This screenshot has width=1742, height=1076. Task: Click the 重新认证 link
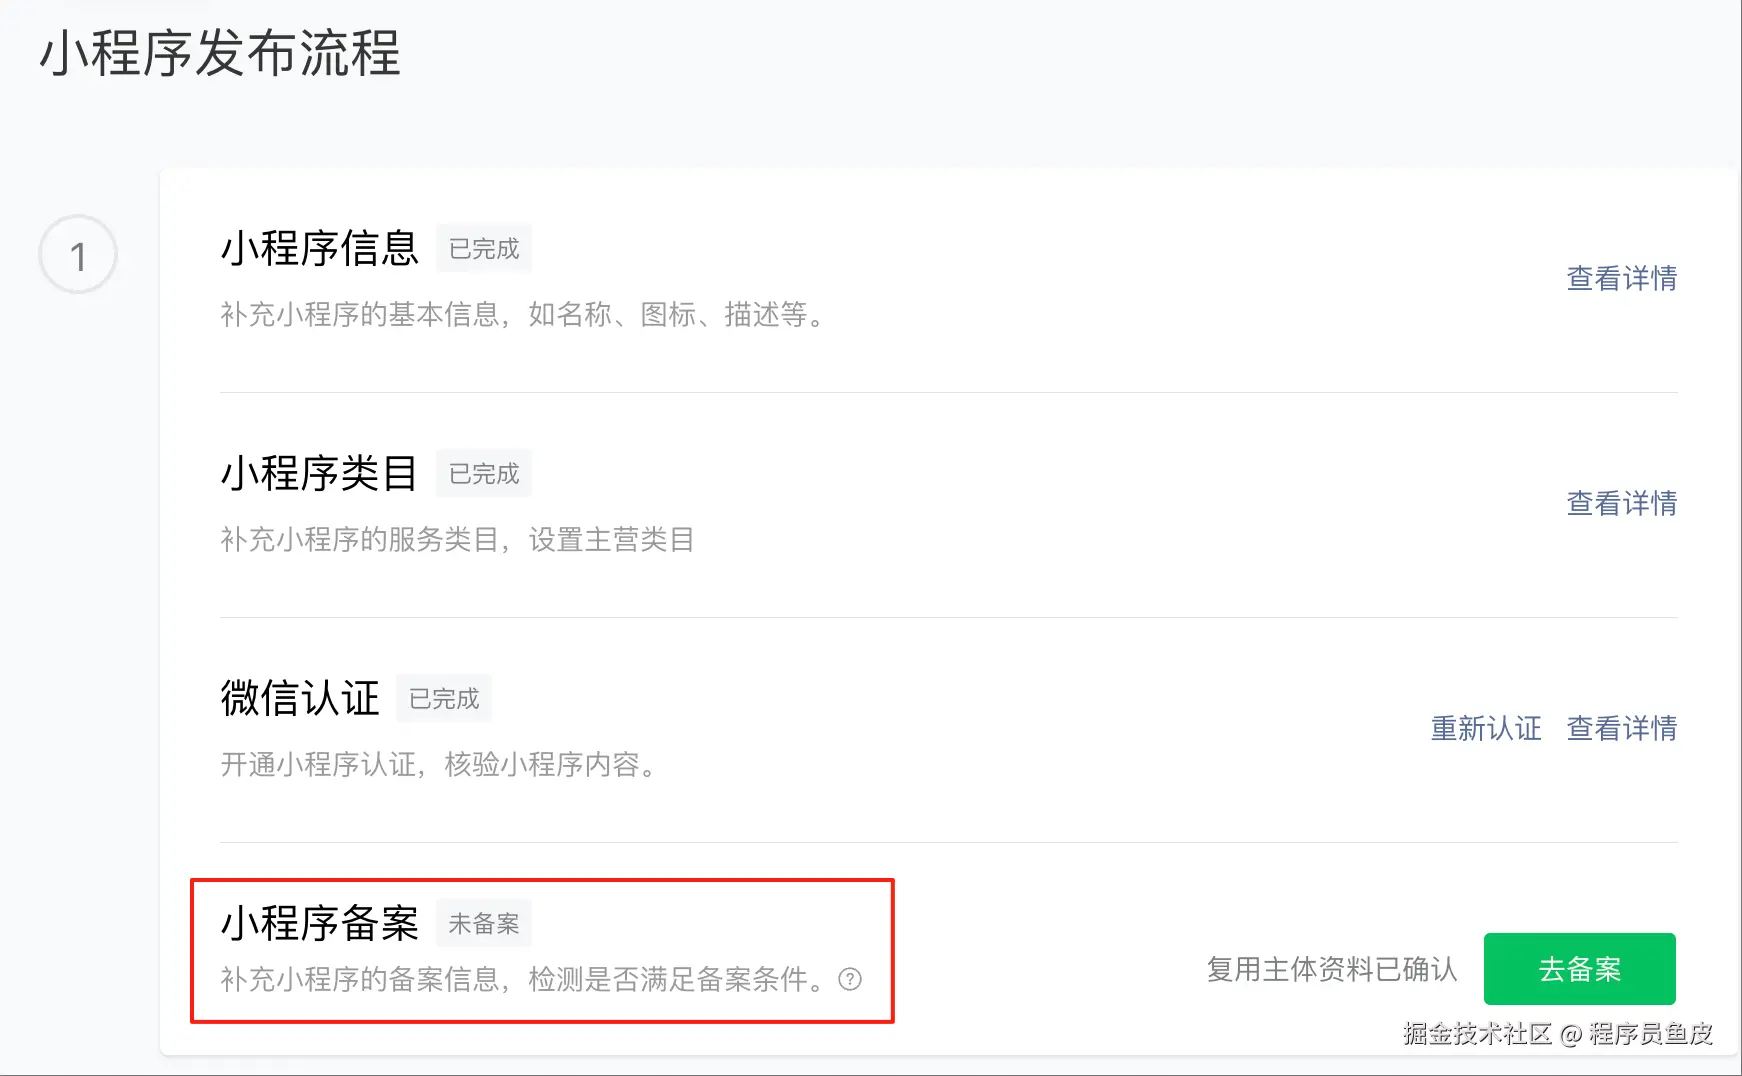point(1486,728)
